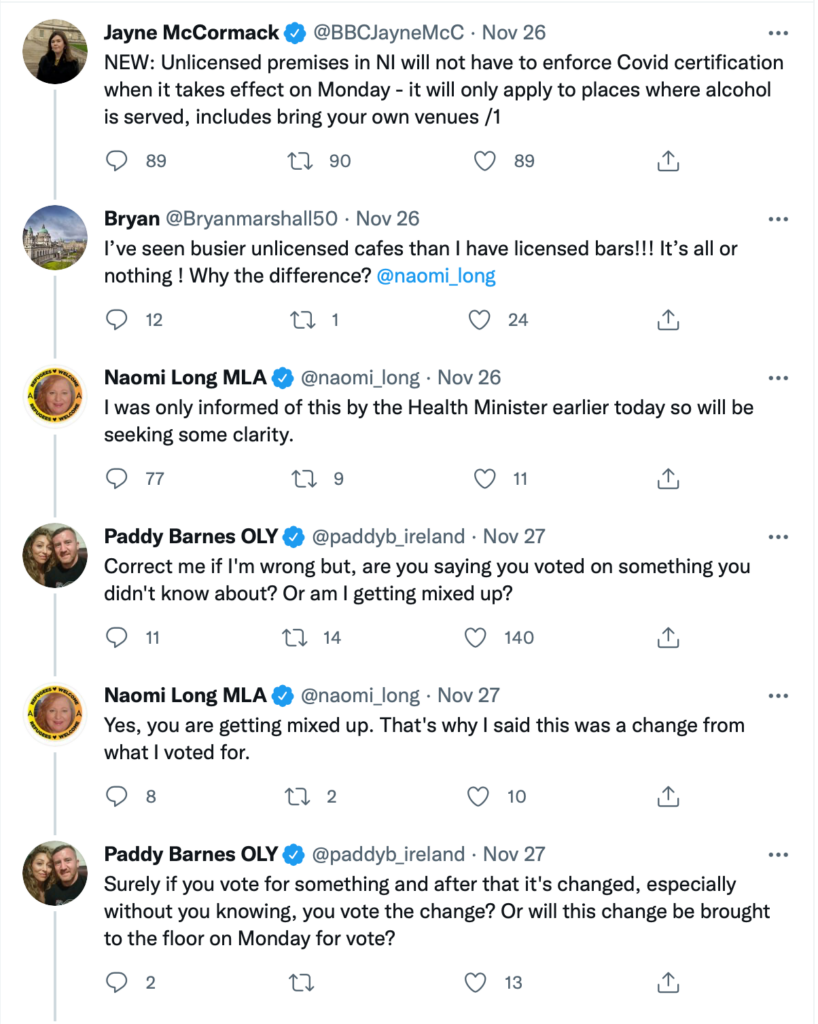Reply to Naomi Long's tweet with 77 replies
Viewport: 818px width, 1024px height.
[x=117, y=479]
